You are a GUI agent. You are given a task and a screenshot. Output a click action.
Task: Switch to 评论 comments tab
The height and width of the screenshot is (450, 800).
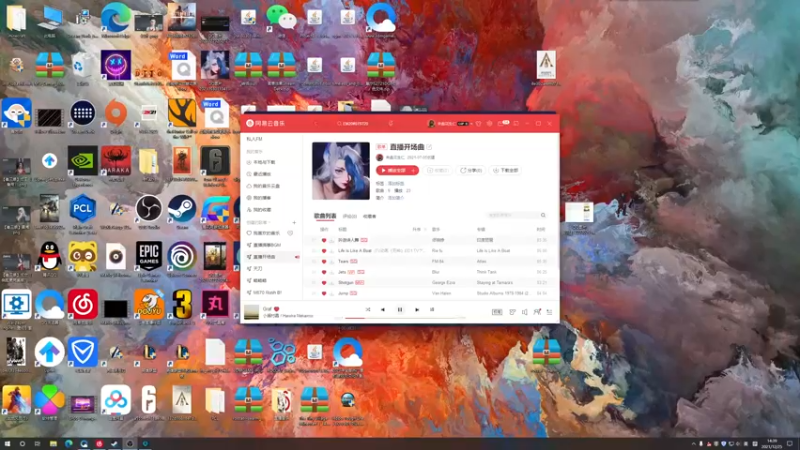tap(349, 216)
